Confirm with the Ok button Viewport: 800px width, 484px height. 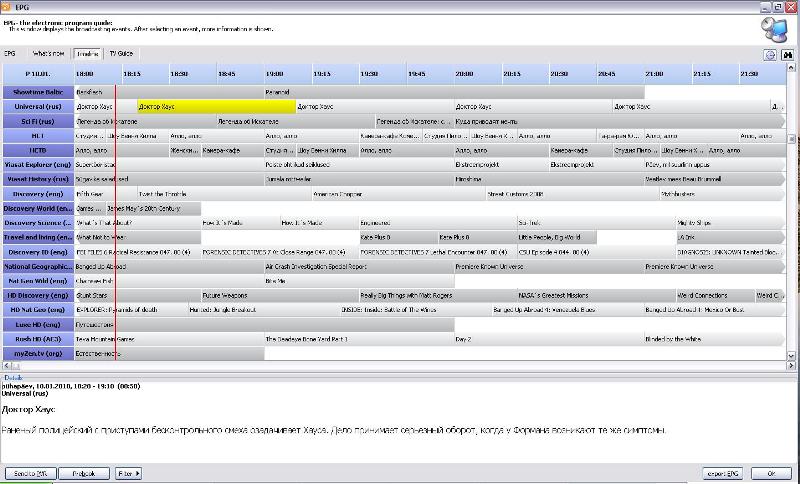(x=770, y=473)
